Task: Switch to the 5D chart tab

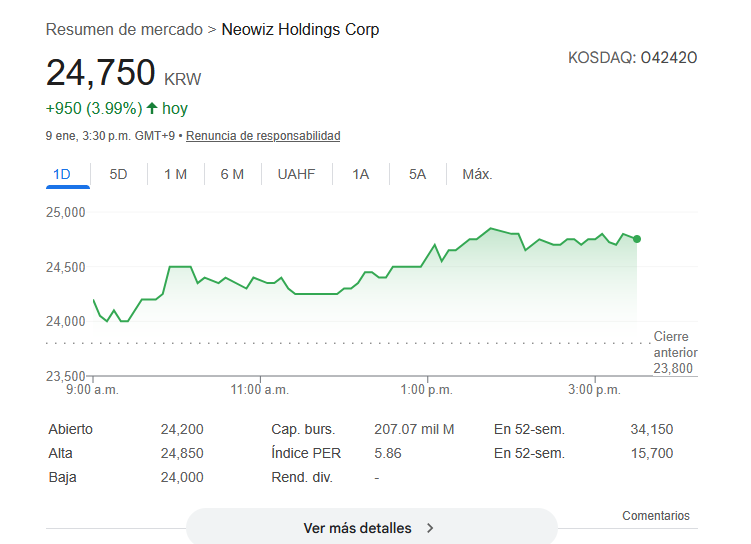Action: point(118,174)
